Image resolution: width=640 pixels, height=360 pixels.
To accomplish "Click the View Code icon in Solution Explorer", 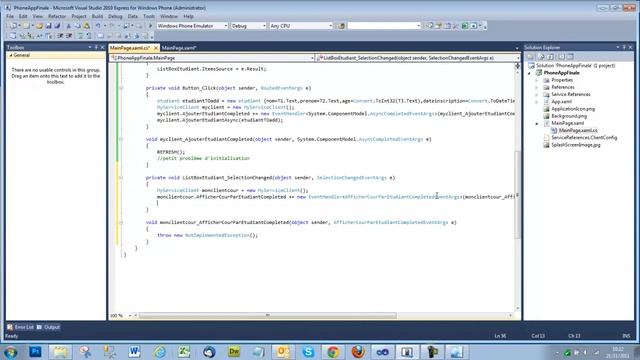I will 562,57.
